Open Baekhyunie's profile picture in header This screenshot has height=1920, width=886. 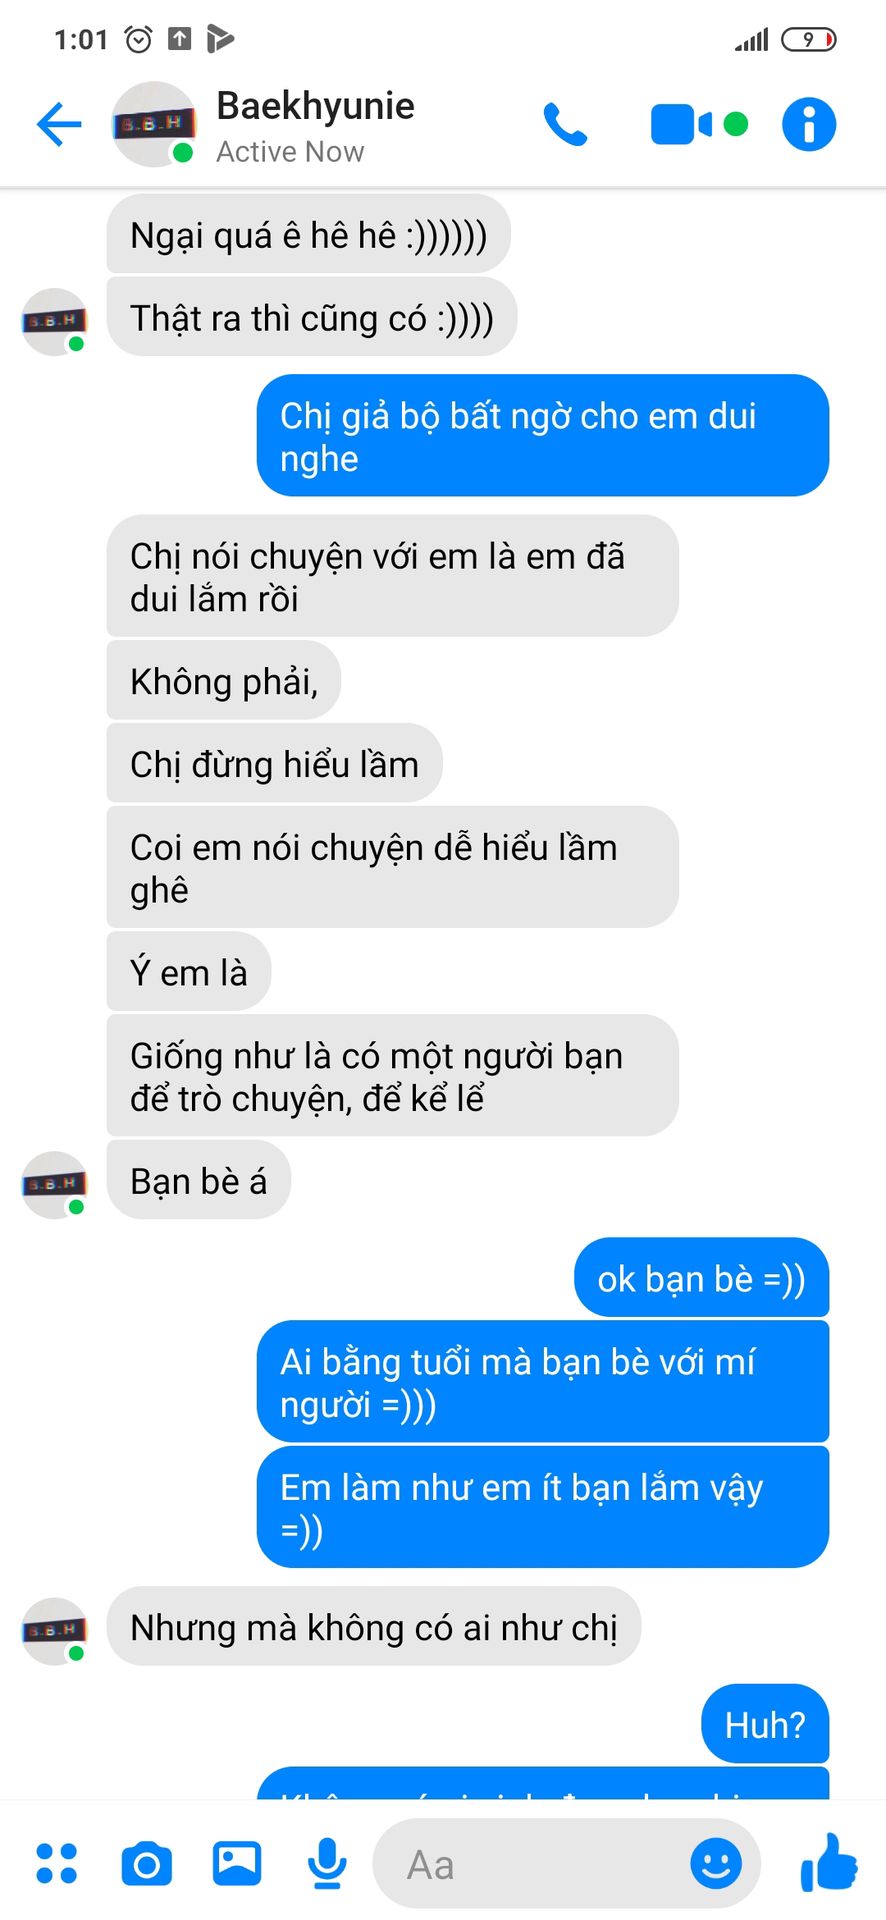click(153, 124)
